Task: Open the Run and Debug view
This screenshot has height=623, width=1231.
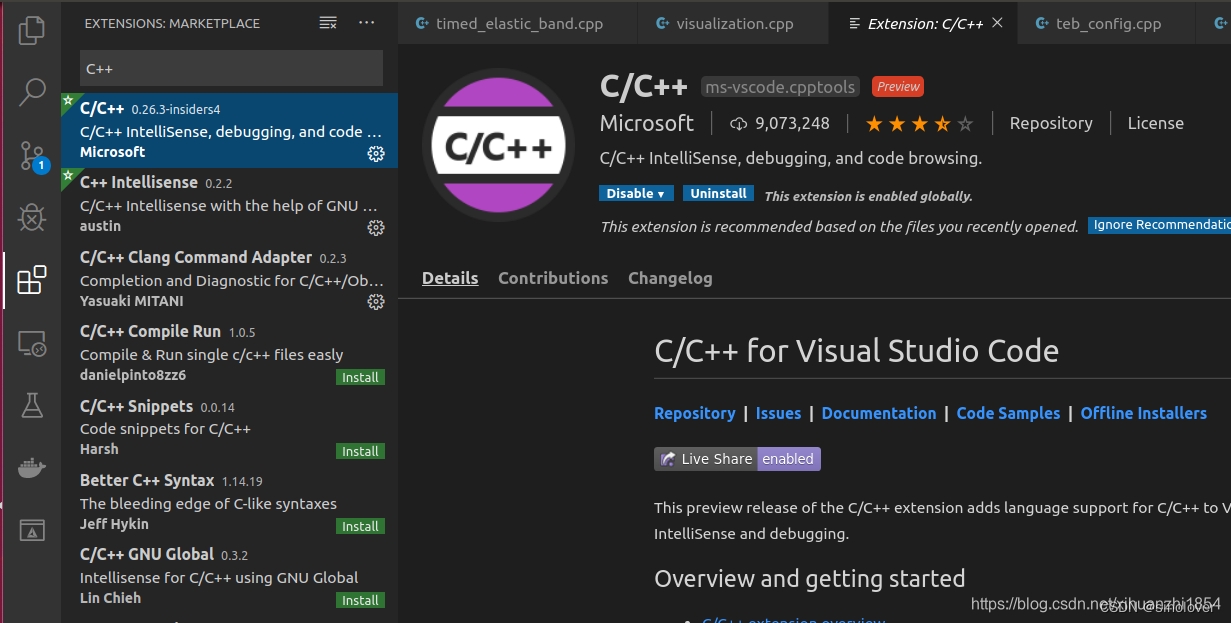Action: (x=31, y=217)
